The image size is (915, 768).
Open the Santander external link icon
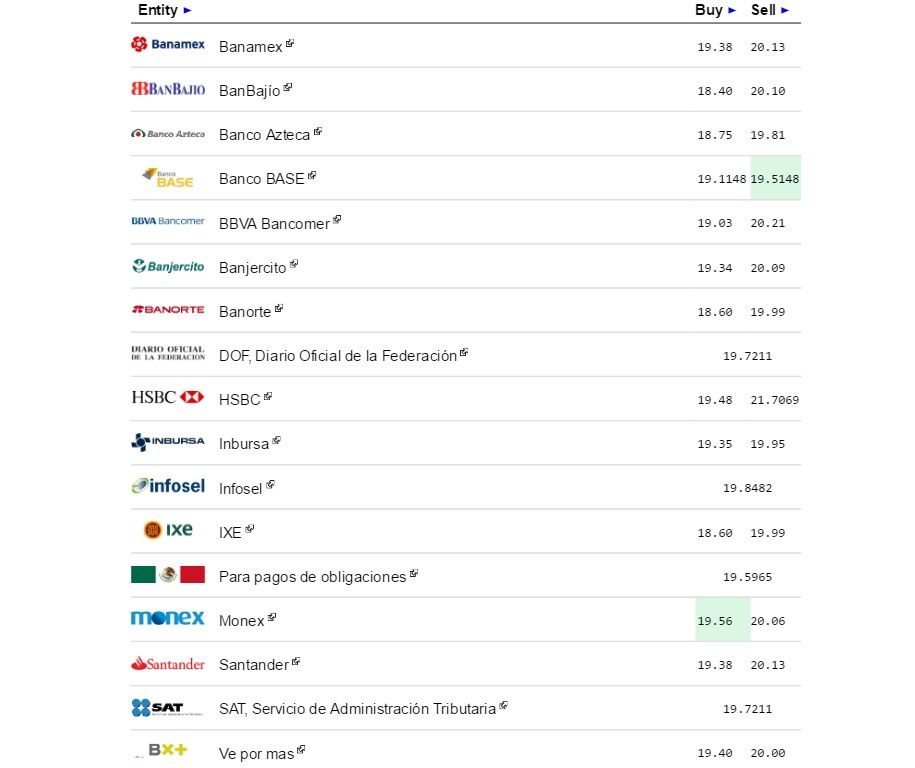tap(296, 659)
